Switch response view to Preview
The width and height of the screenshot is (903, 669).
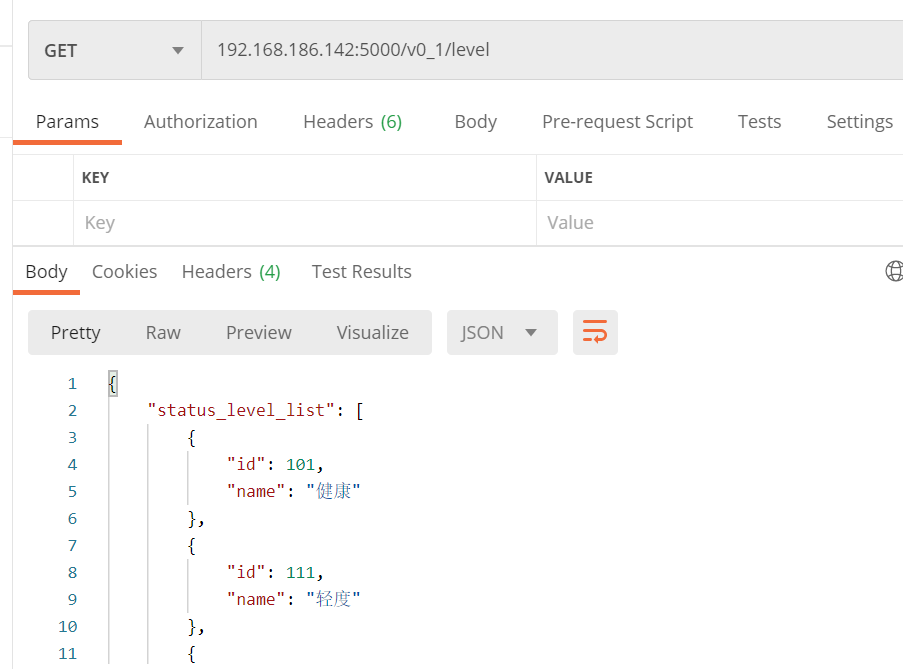tap(258, 333)
